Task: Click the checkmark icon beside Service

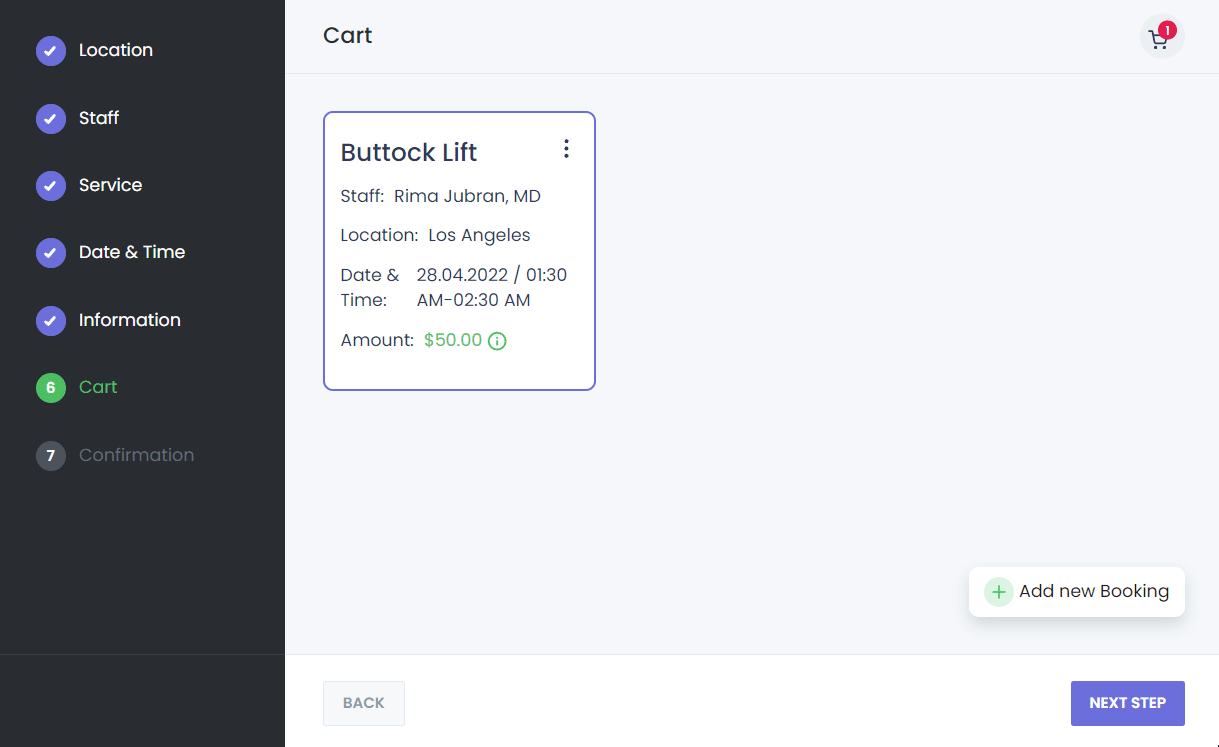Action: pos(51,185)
